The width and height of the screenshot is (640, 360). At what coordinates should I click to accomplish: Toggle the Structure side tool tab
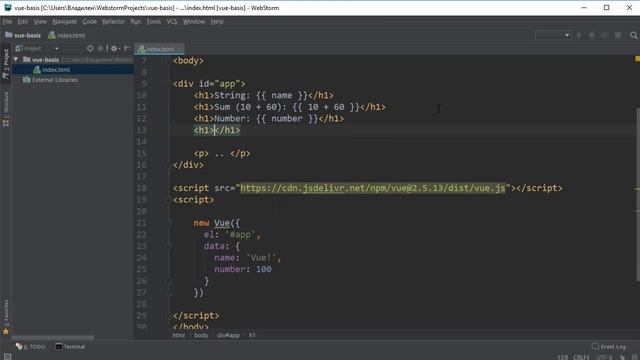pos(6,109)
